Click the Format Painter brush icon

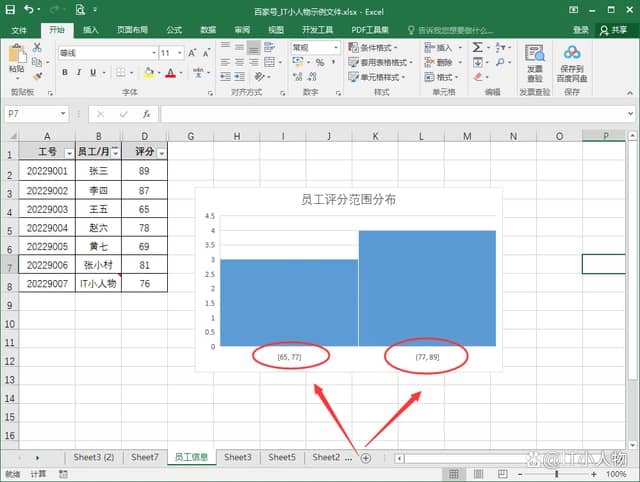pos(37,75)
